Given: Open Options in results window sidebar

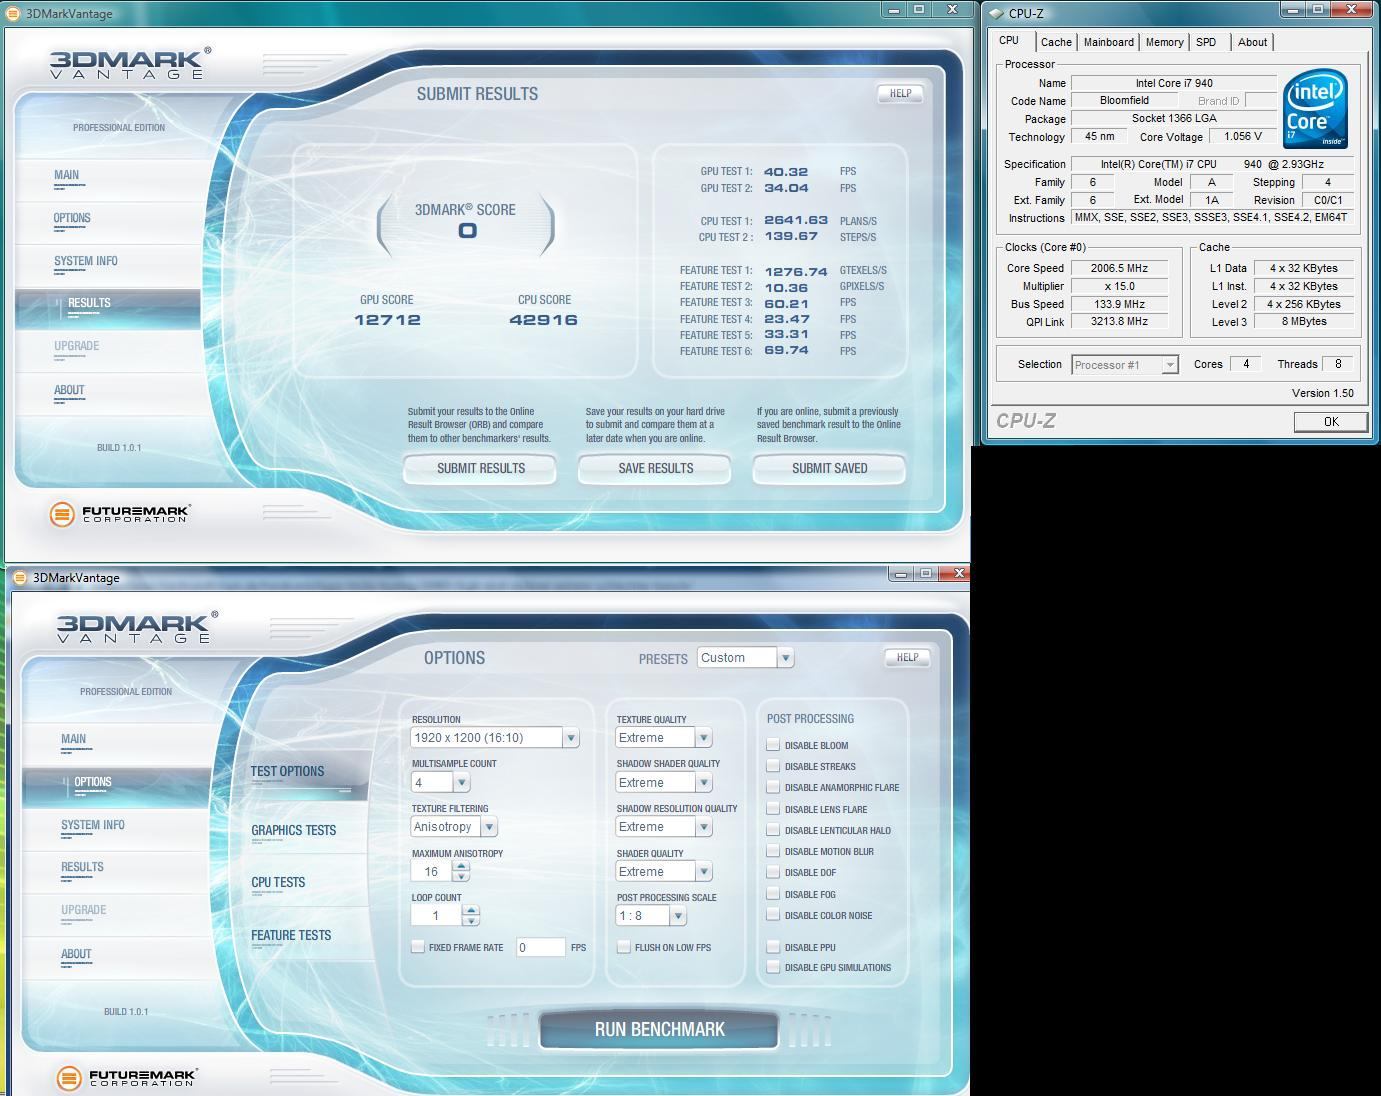Looking at the screenshot, I should coord(72,218).
